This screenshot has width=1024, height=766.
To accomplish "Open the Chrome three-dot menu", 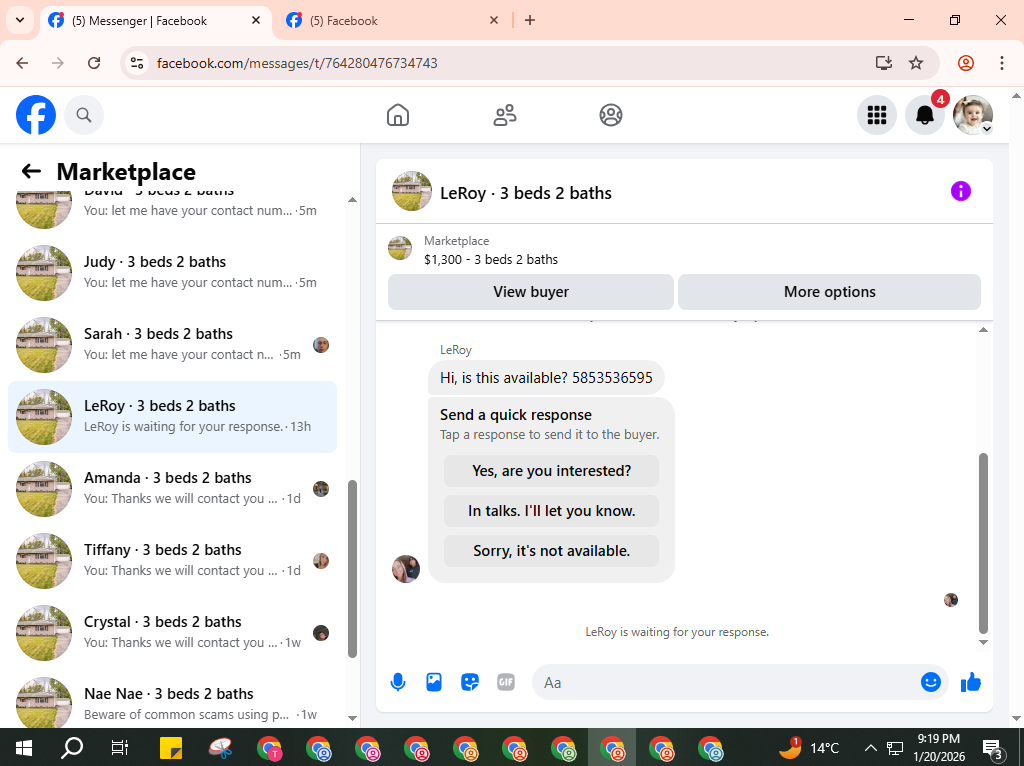I will pos(1002,63).
